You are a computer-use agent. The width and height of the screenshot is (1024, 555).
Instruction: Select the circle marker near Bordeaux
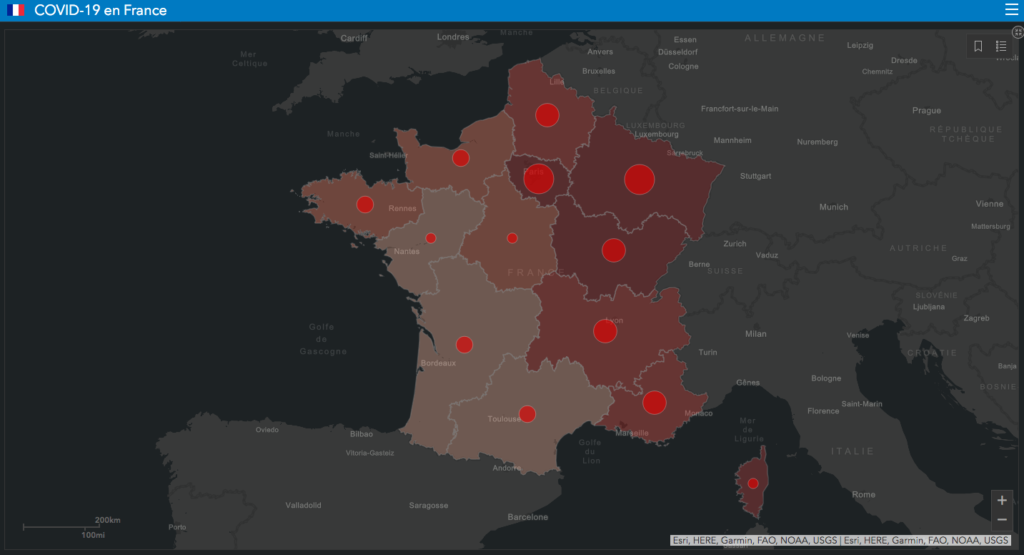point(464,345)
